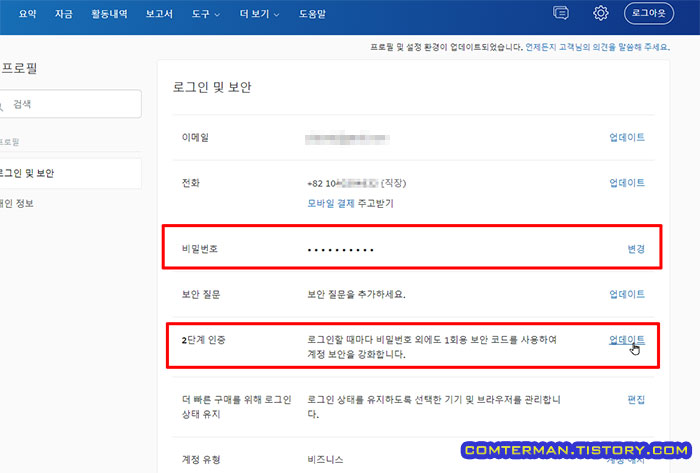
Task: Open the 모바일 결제 link
Action: (x=331, y=203)
